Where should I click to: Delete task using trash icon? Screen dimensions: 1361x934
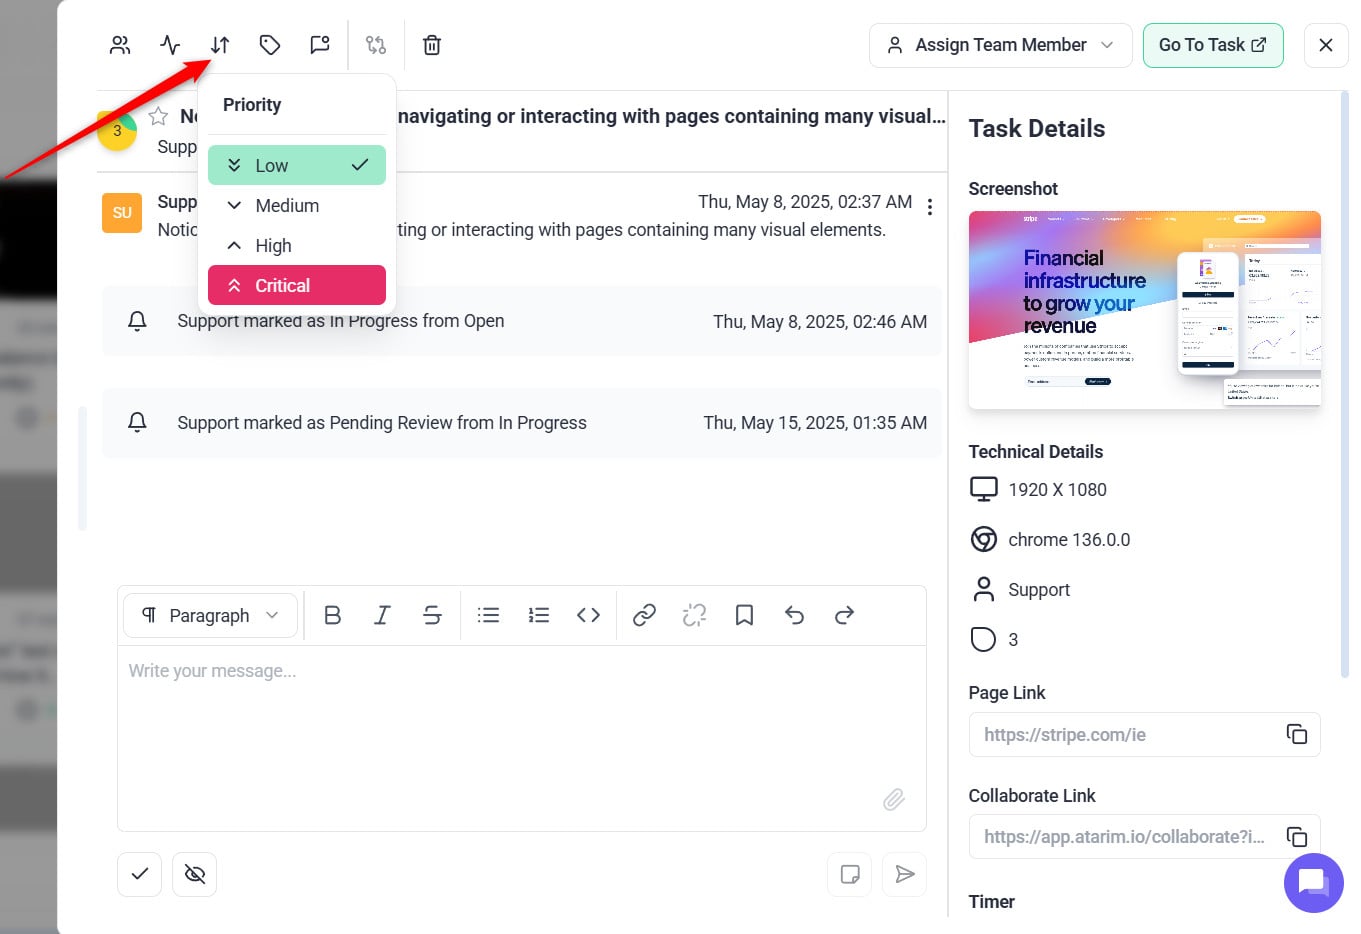(432, 45)
